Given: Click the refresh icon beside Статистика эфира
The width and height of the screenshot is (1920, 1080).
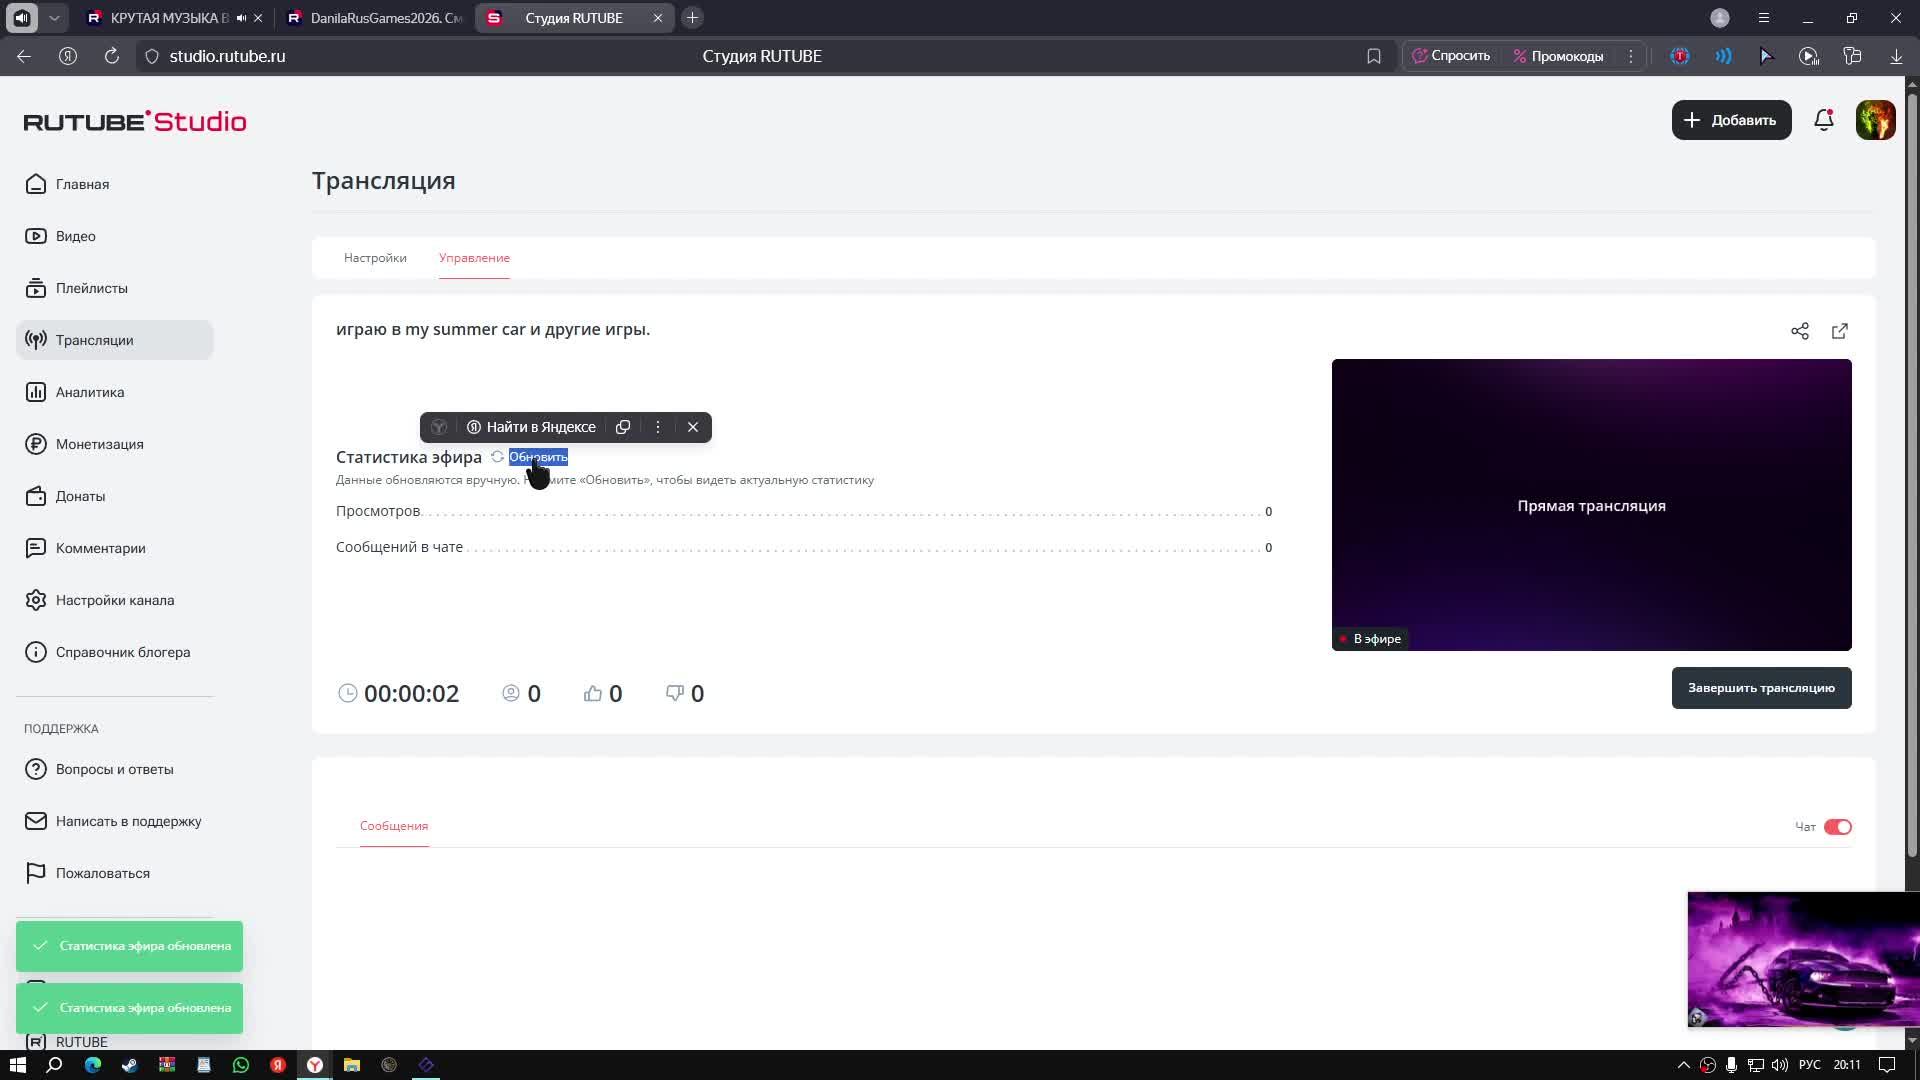Looking at the screenshot, I should pyautogui.click(x=497, y=457).
